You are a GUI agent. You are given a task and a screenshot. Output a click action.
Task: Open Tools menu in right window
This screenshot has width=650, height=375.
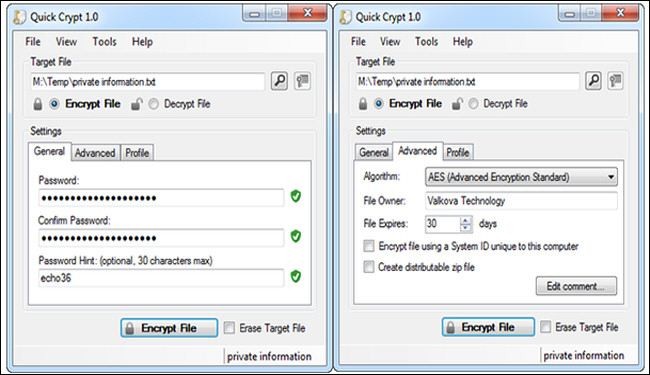tap(427, 42)
